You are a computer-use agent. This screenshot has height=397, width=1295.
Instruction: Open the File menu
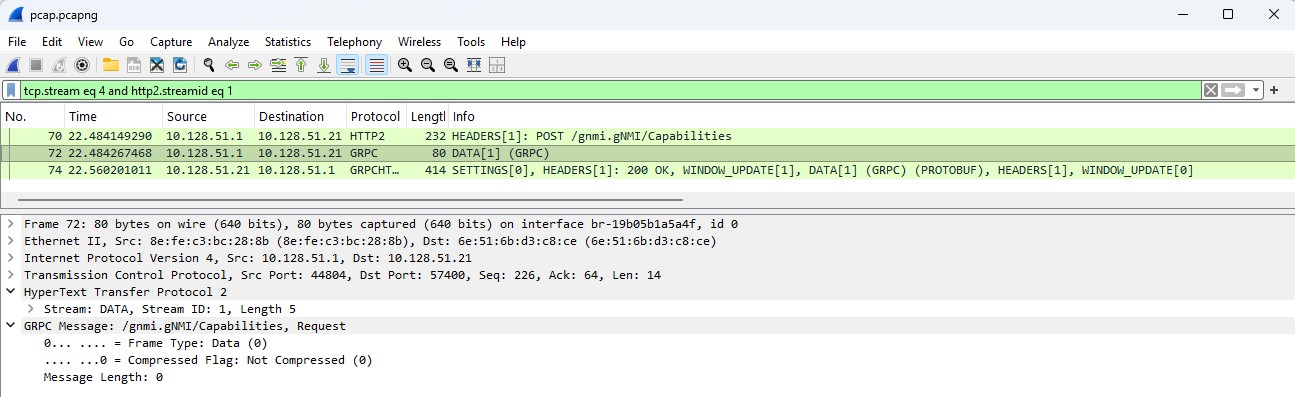[x=17, y=42]
